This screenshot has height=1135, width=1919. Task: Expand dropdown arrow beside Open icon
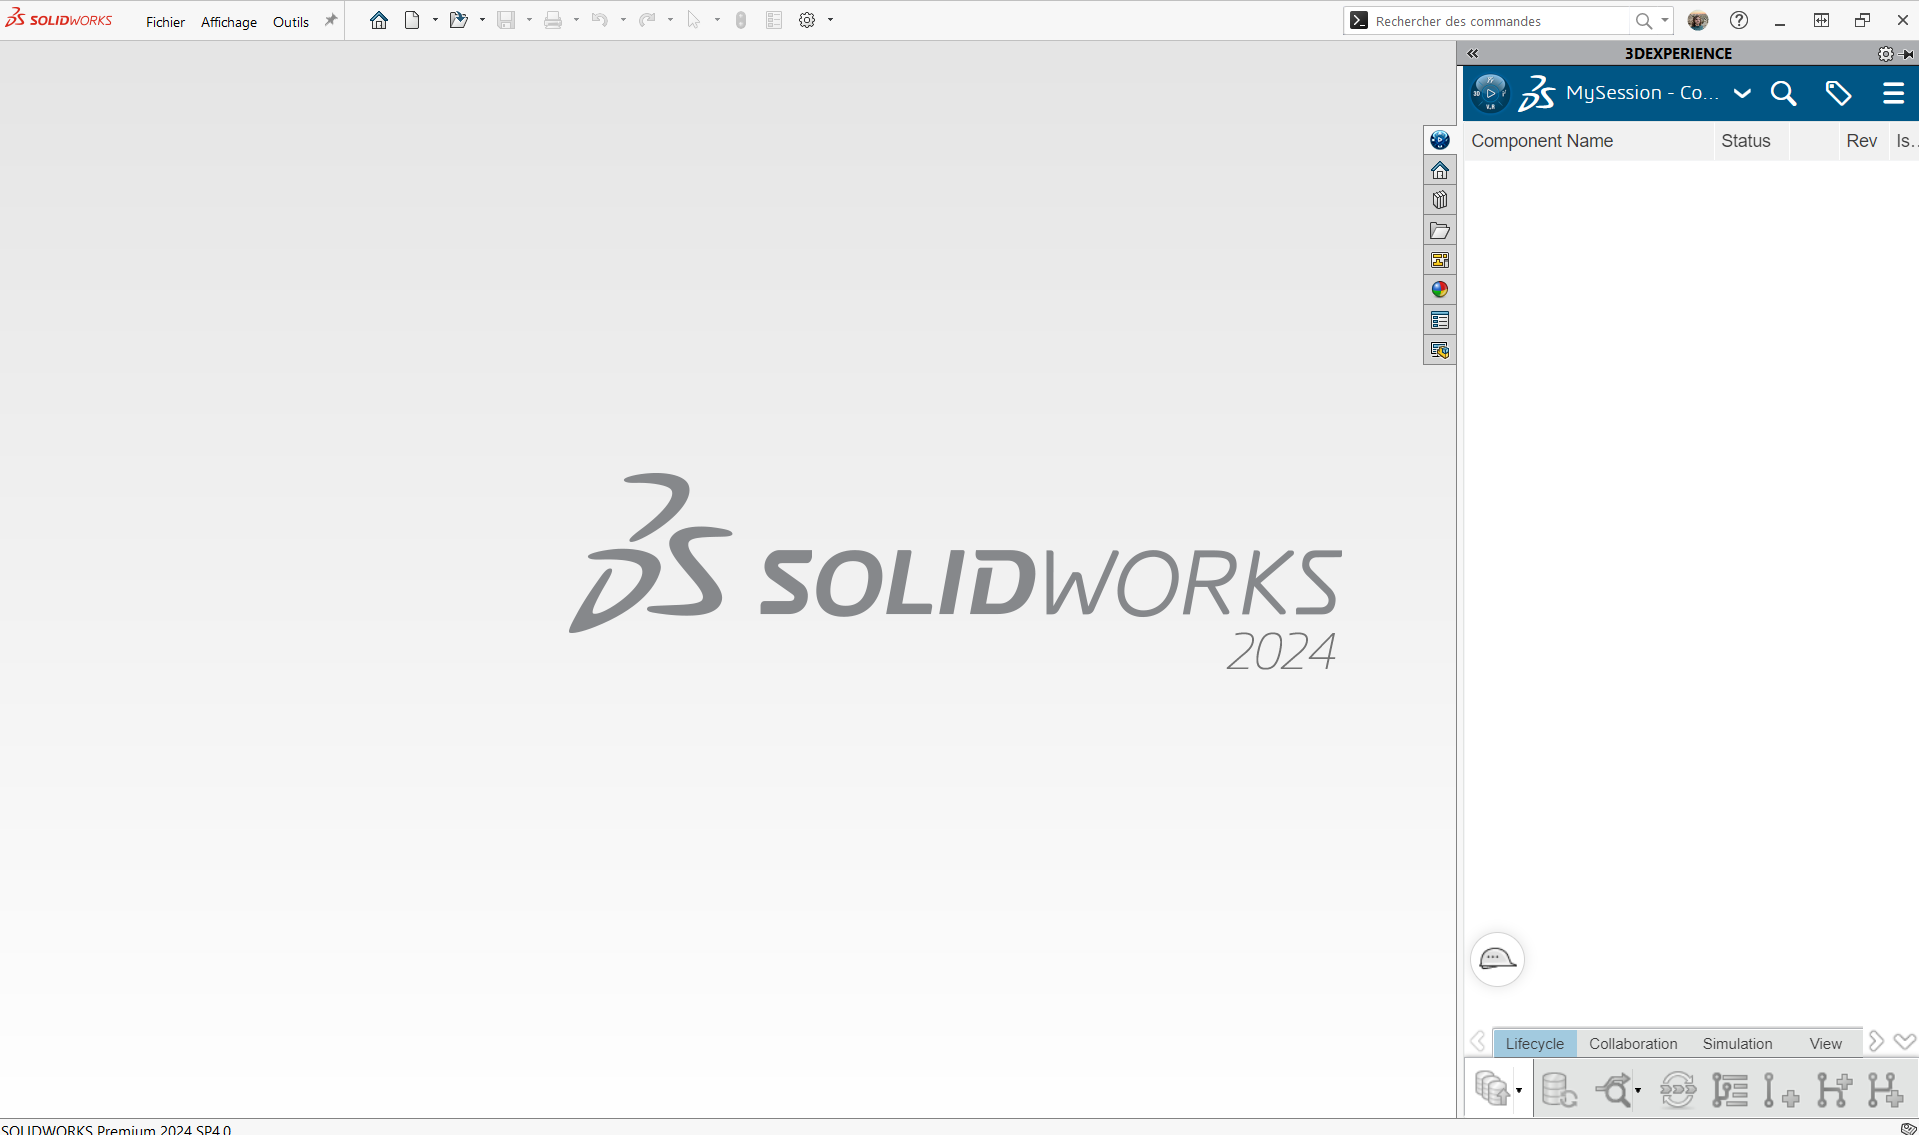[482, 20]
